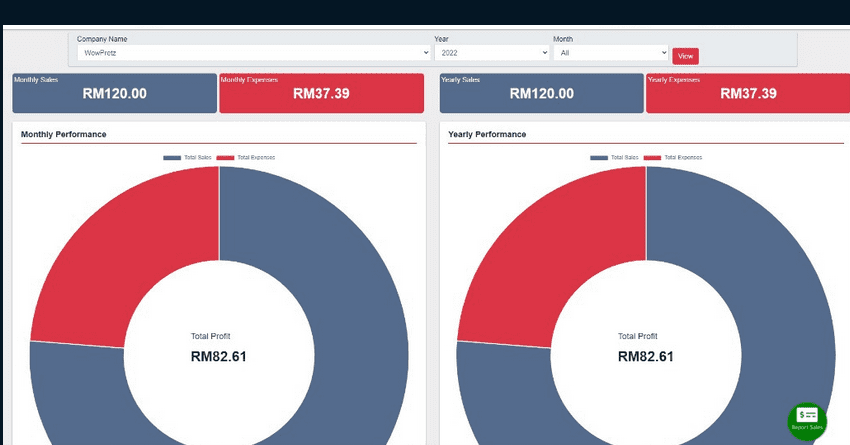Click the green Report Sales floating icon
This screenshot has width=850, height=445.
[806, 420]
